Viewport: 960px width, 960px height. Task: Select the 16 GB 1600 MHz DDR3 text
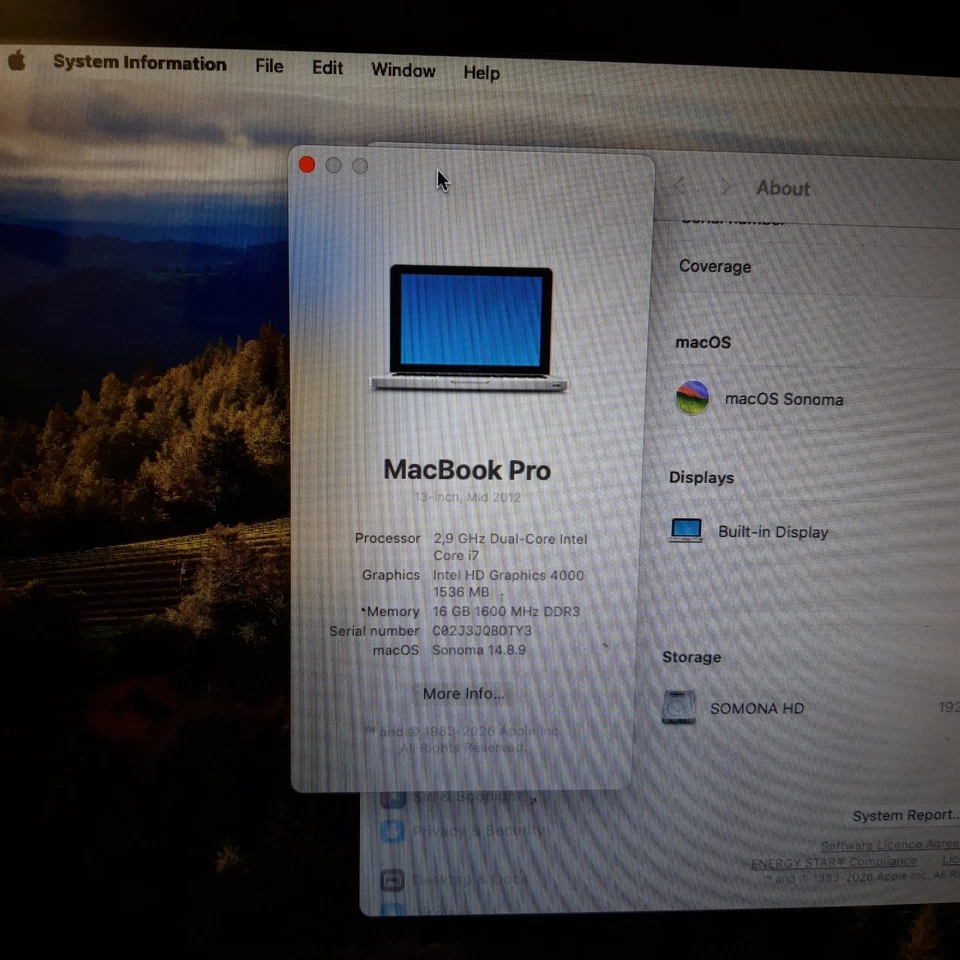(x=506, y=611)
